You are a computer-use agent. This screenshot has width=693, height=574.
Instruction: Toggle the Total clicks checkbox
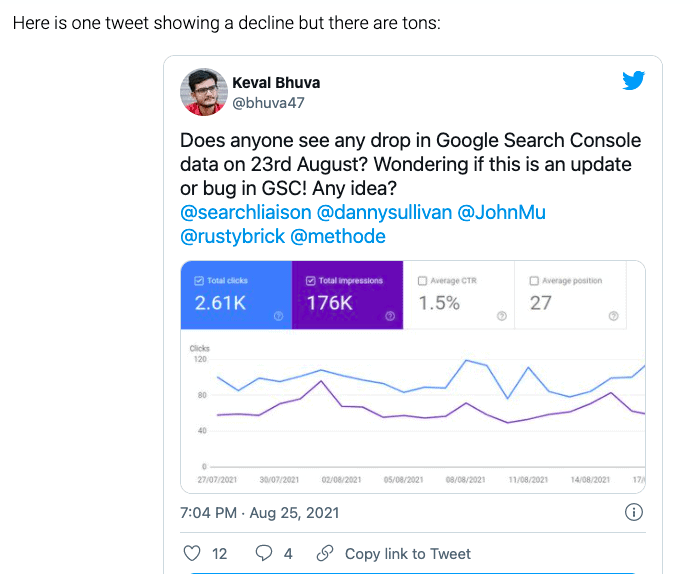198,281
